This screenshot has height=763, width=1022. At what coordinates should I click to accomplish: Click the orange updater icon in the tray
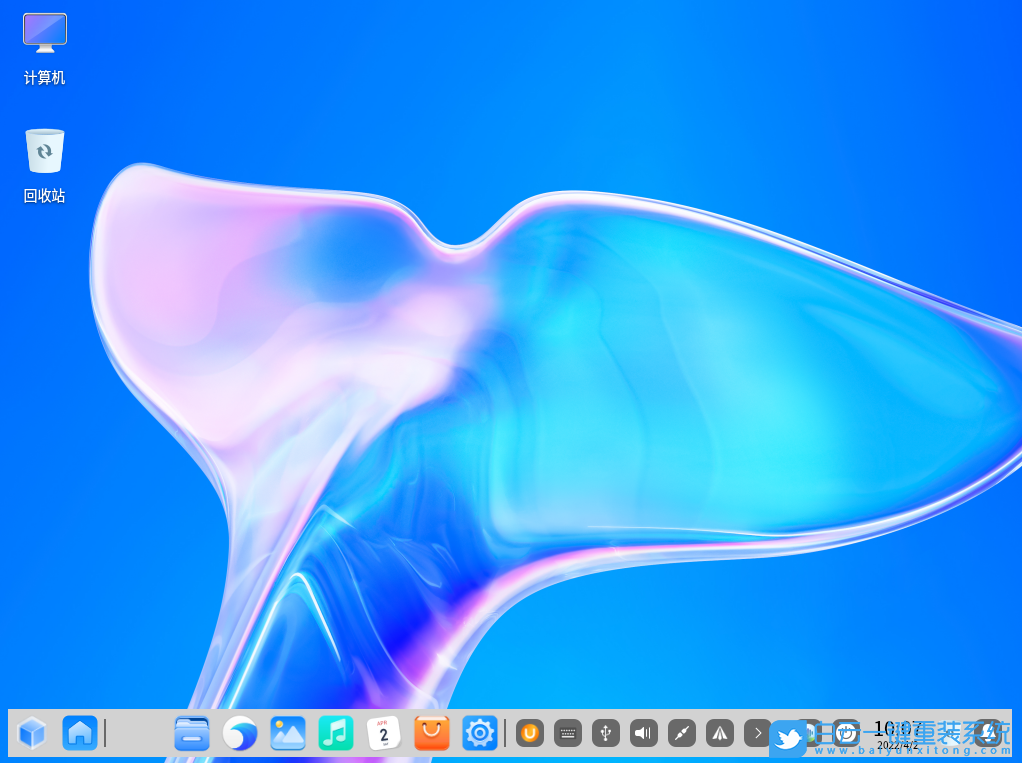529,733
